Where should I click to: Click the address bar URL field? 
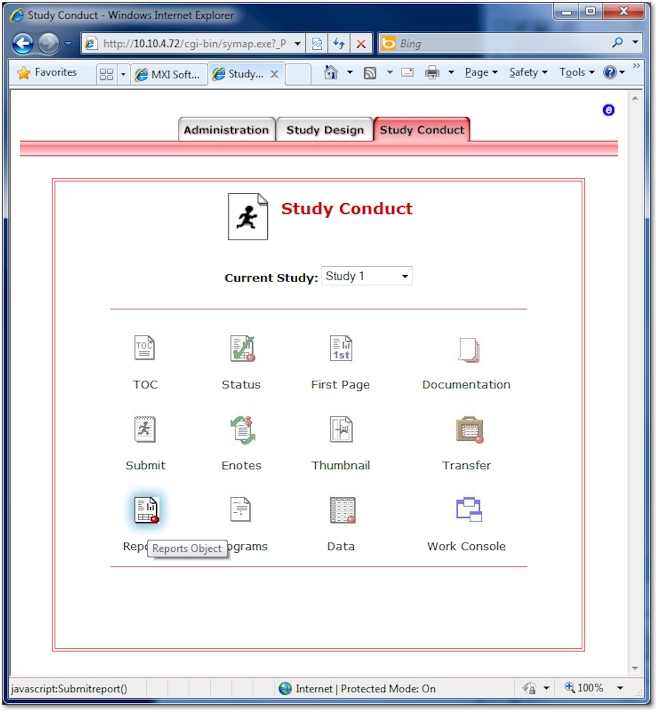click(194, 44)
